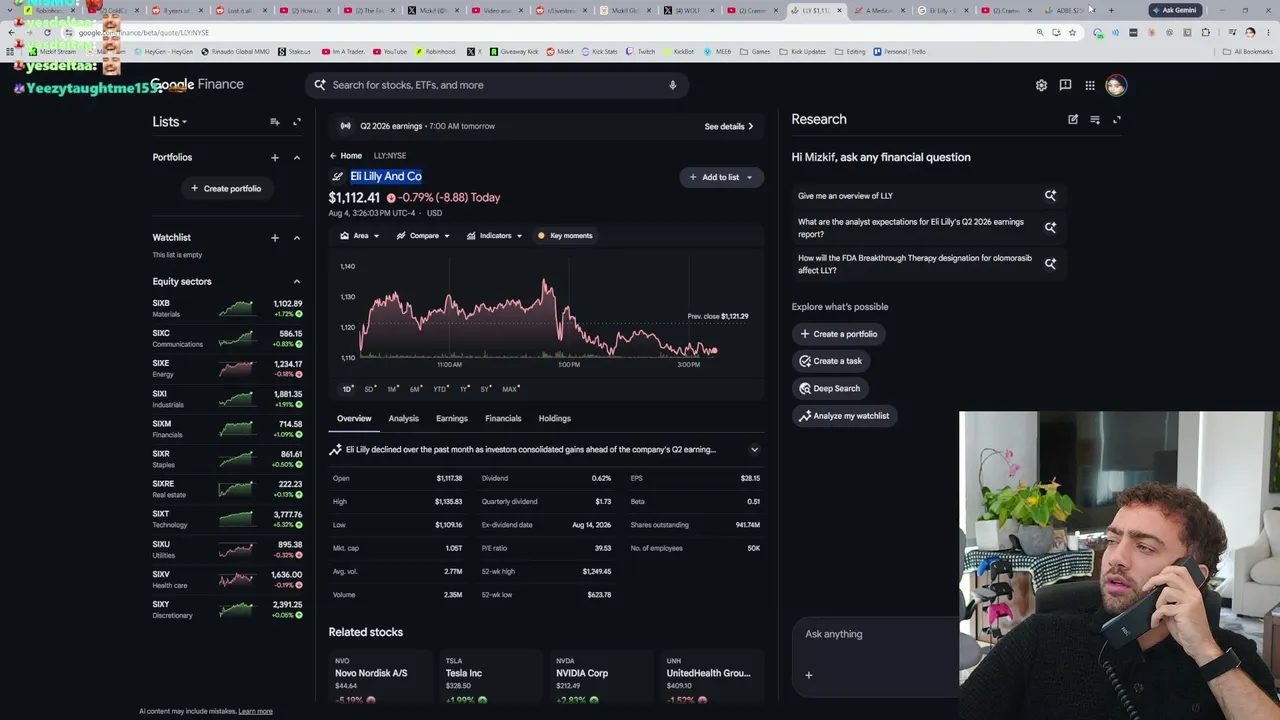Add a stock to Watchlist with plus icon
The height and width of the screenshot is (720, 1280).
click(275, 238)
